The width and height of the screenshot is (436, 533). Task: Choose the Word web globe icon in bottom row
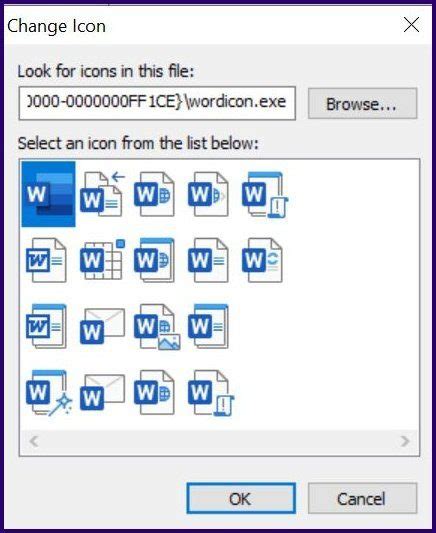point(154,392)
